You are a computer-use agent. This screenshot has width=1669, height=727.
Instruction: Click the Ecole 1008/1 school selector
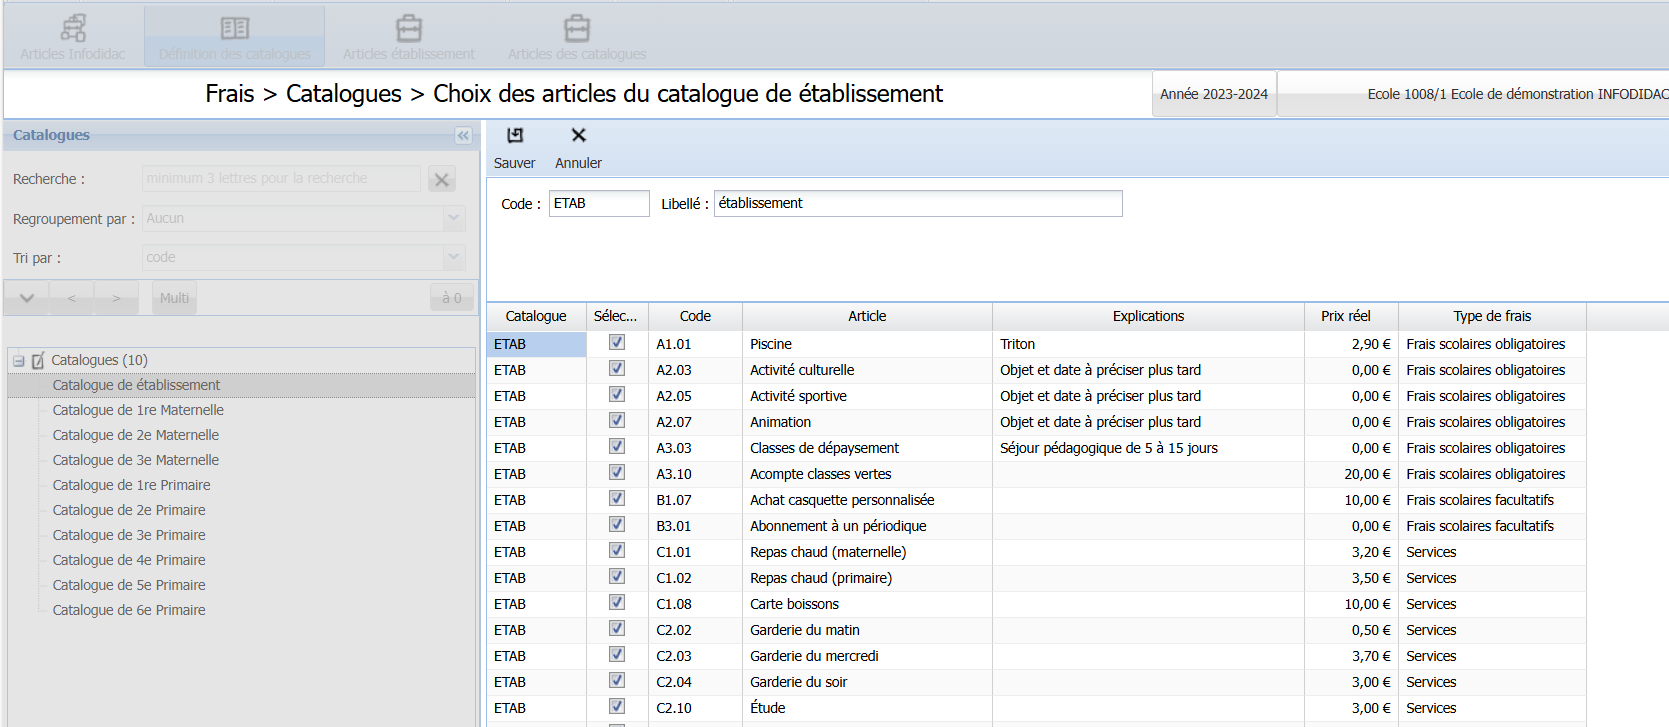point(1474,94)
